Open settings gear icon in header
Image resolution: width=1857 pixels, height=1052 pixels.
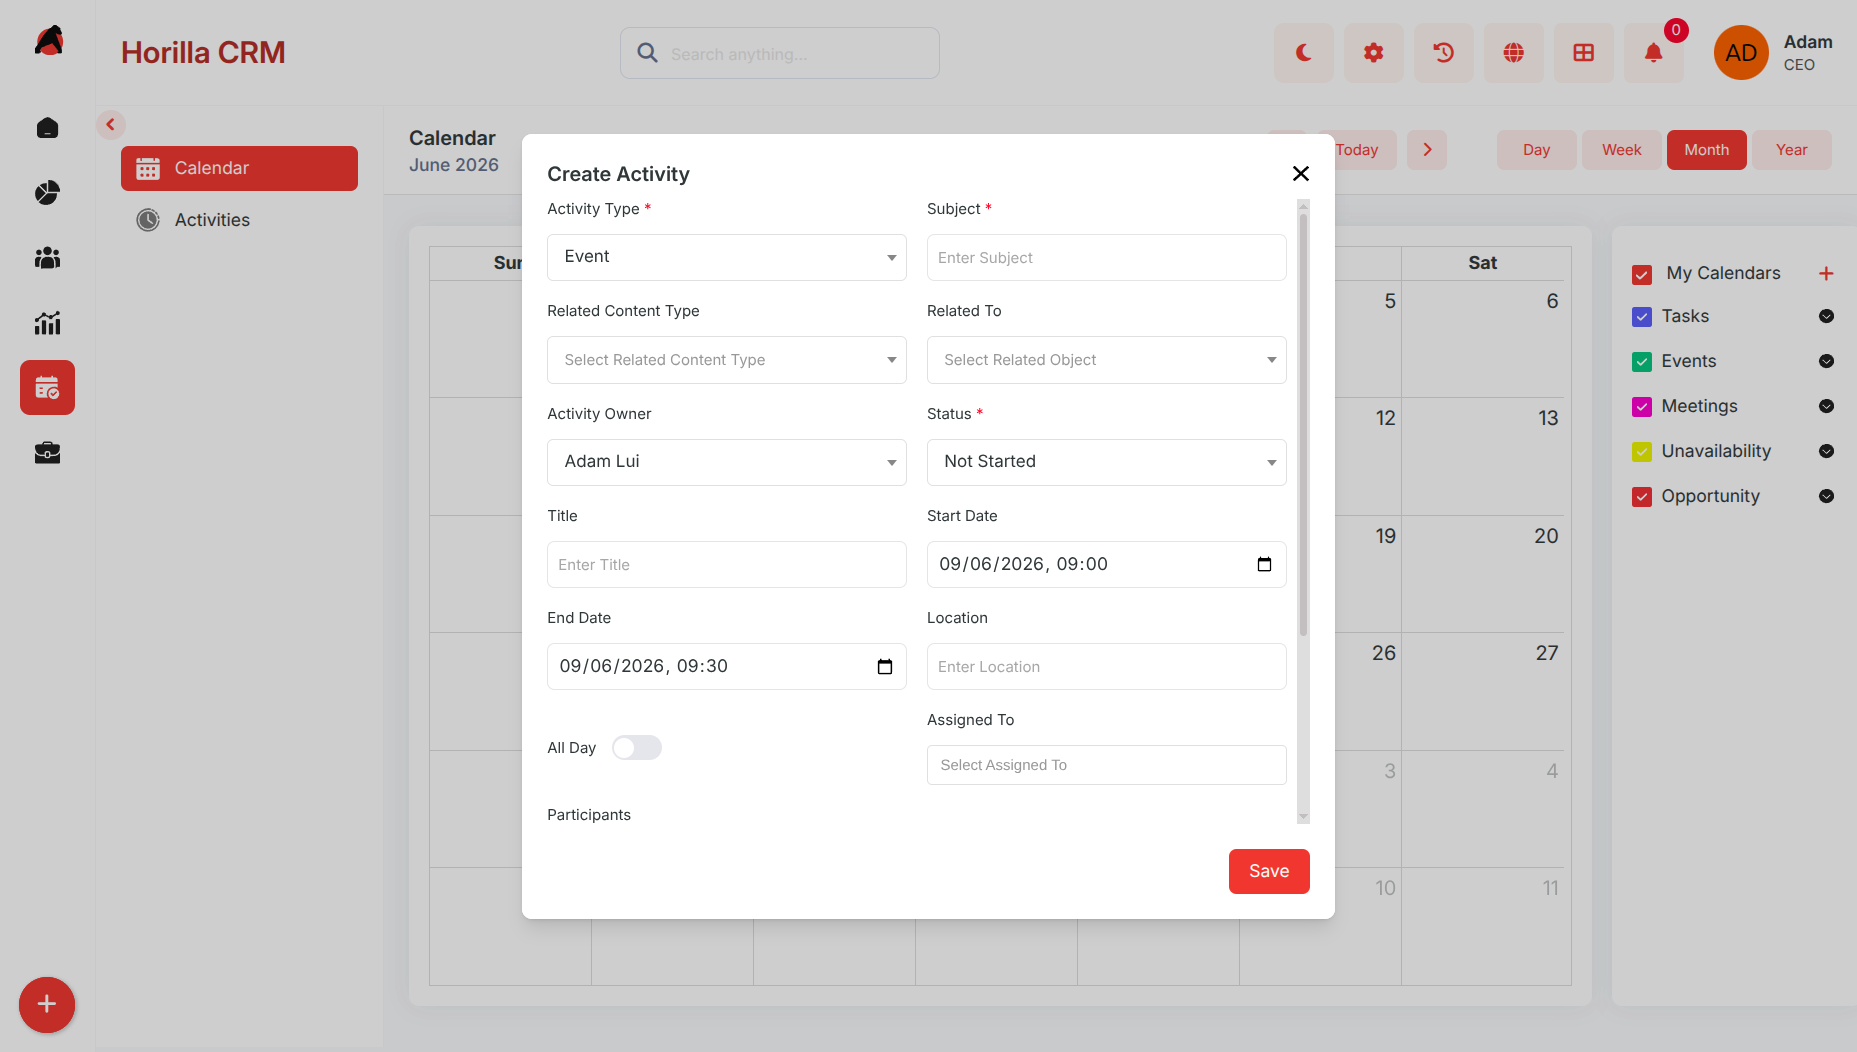1373,53
